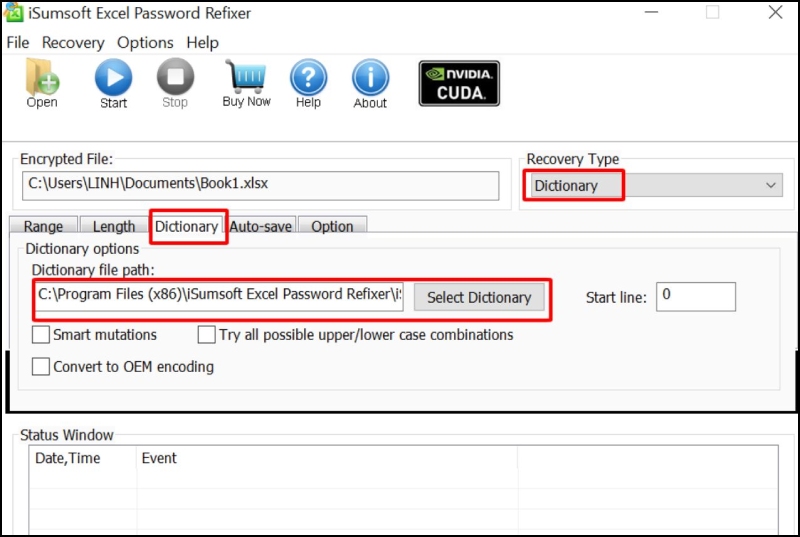
Task: Enable Smart mutations checkbox
Action: click(41, 335)
